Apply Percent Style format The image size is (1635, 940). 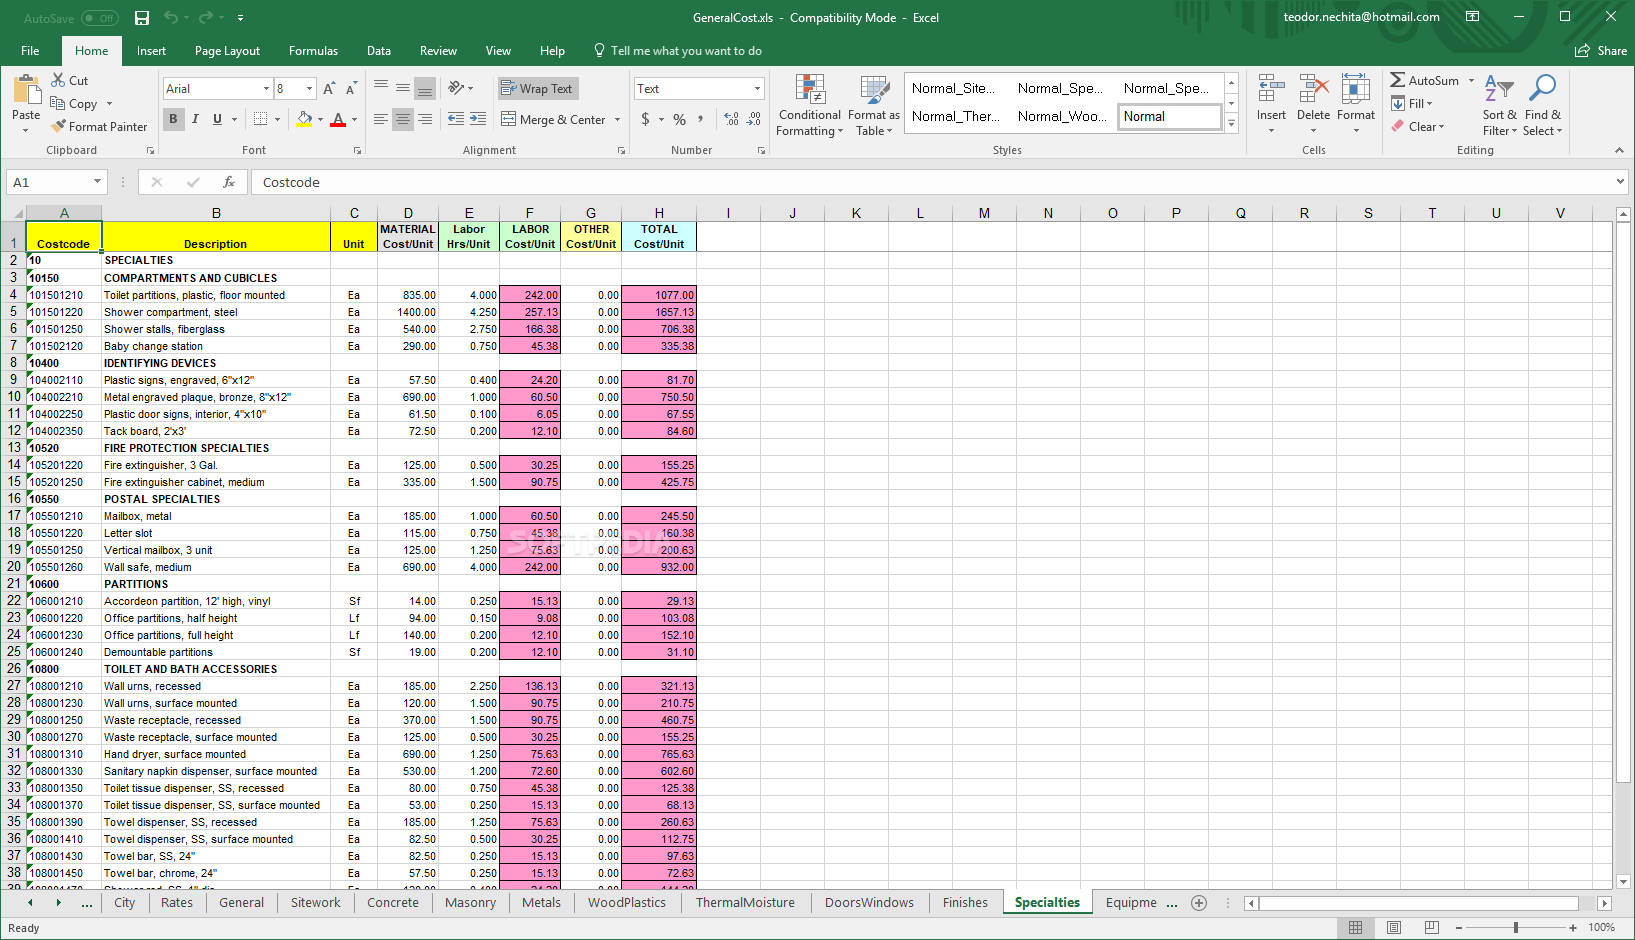(680, 119)
